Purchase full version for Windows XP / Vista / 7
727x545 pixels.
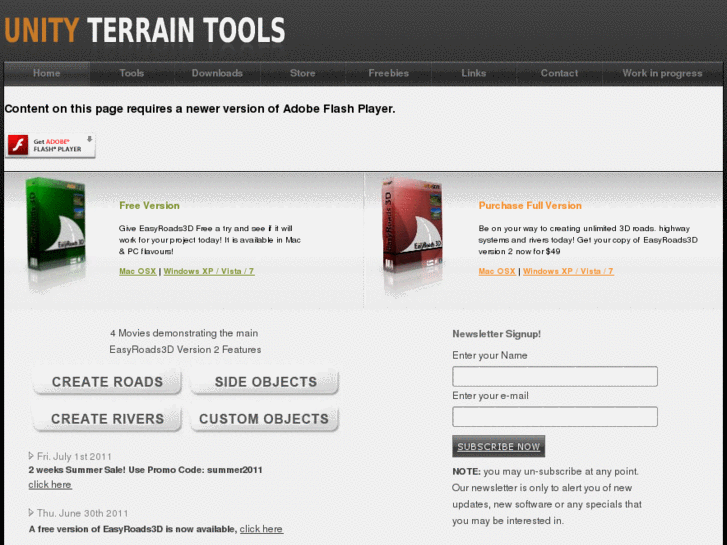568,271
